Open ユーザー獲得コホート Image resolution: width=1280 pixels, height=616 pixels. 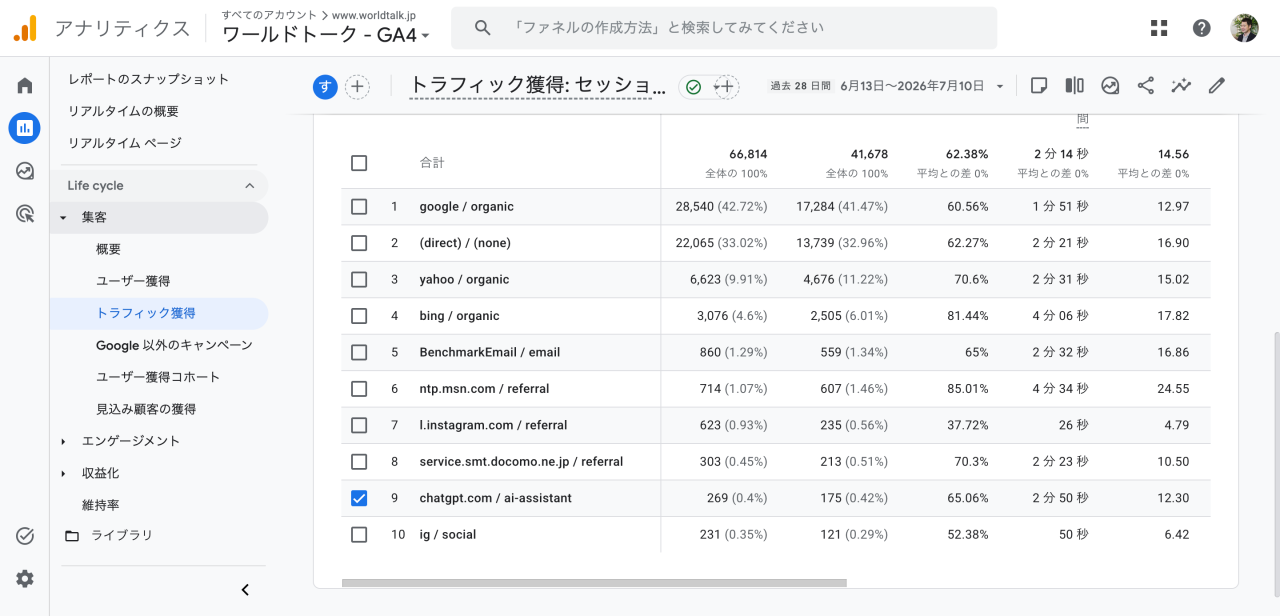[x=158, y=377]
